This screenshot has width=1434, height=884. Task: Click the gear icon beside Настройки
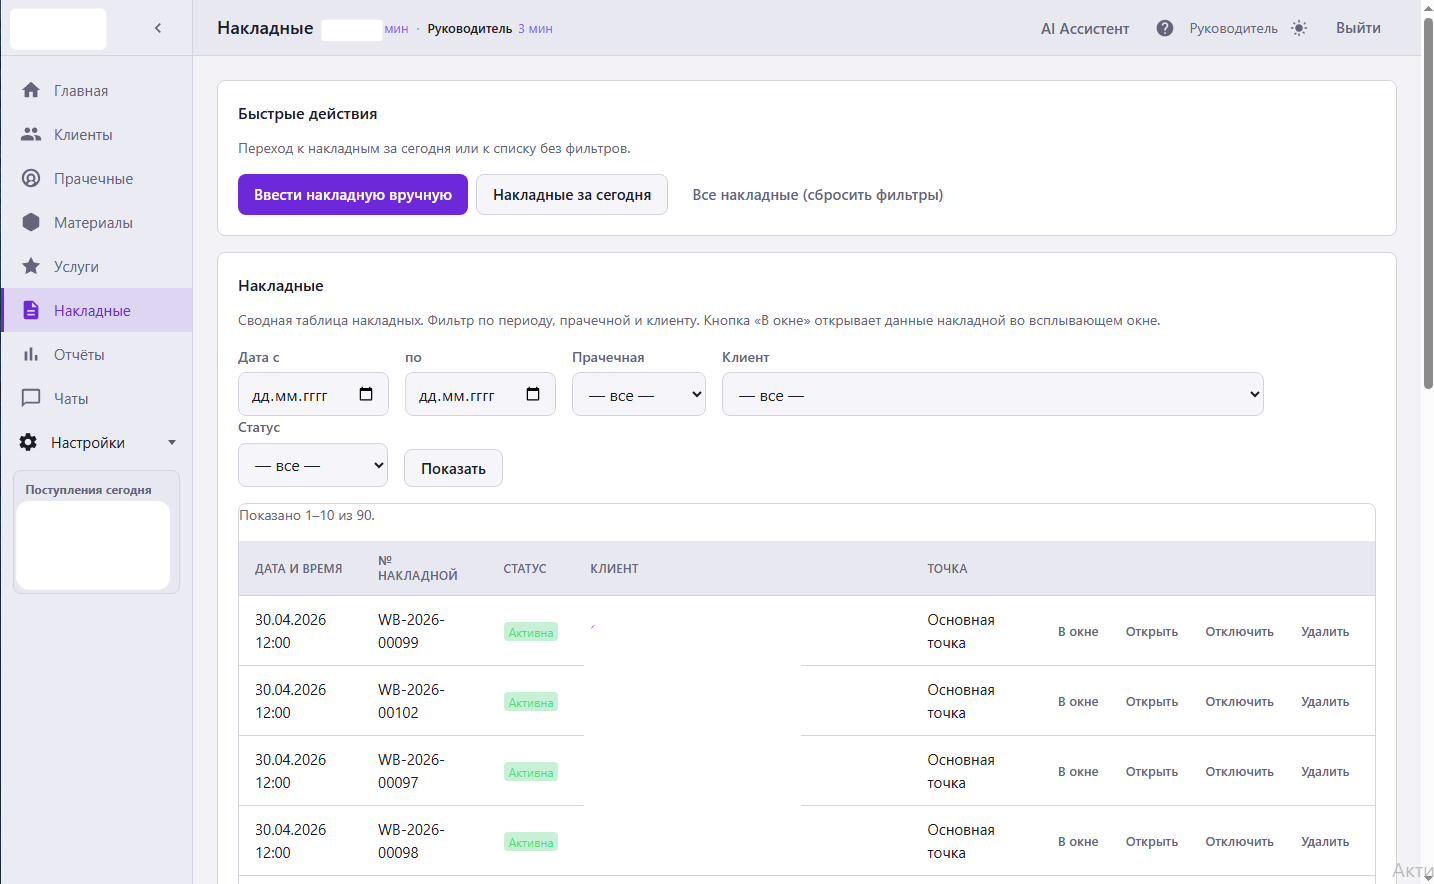tap(28, 442)
